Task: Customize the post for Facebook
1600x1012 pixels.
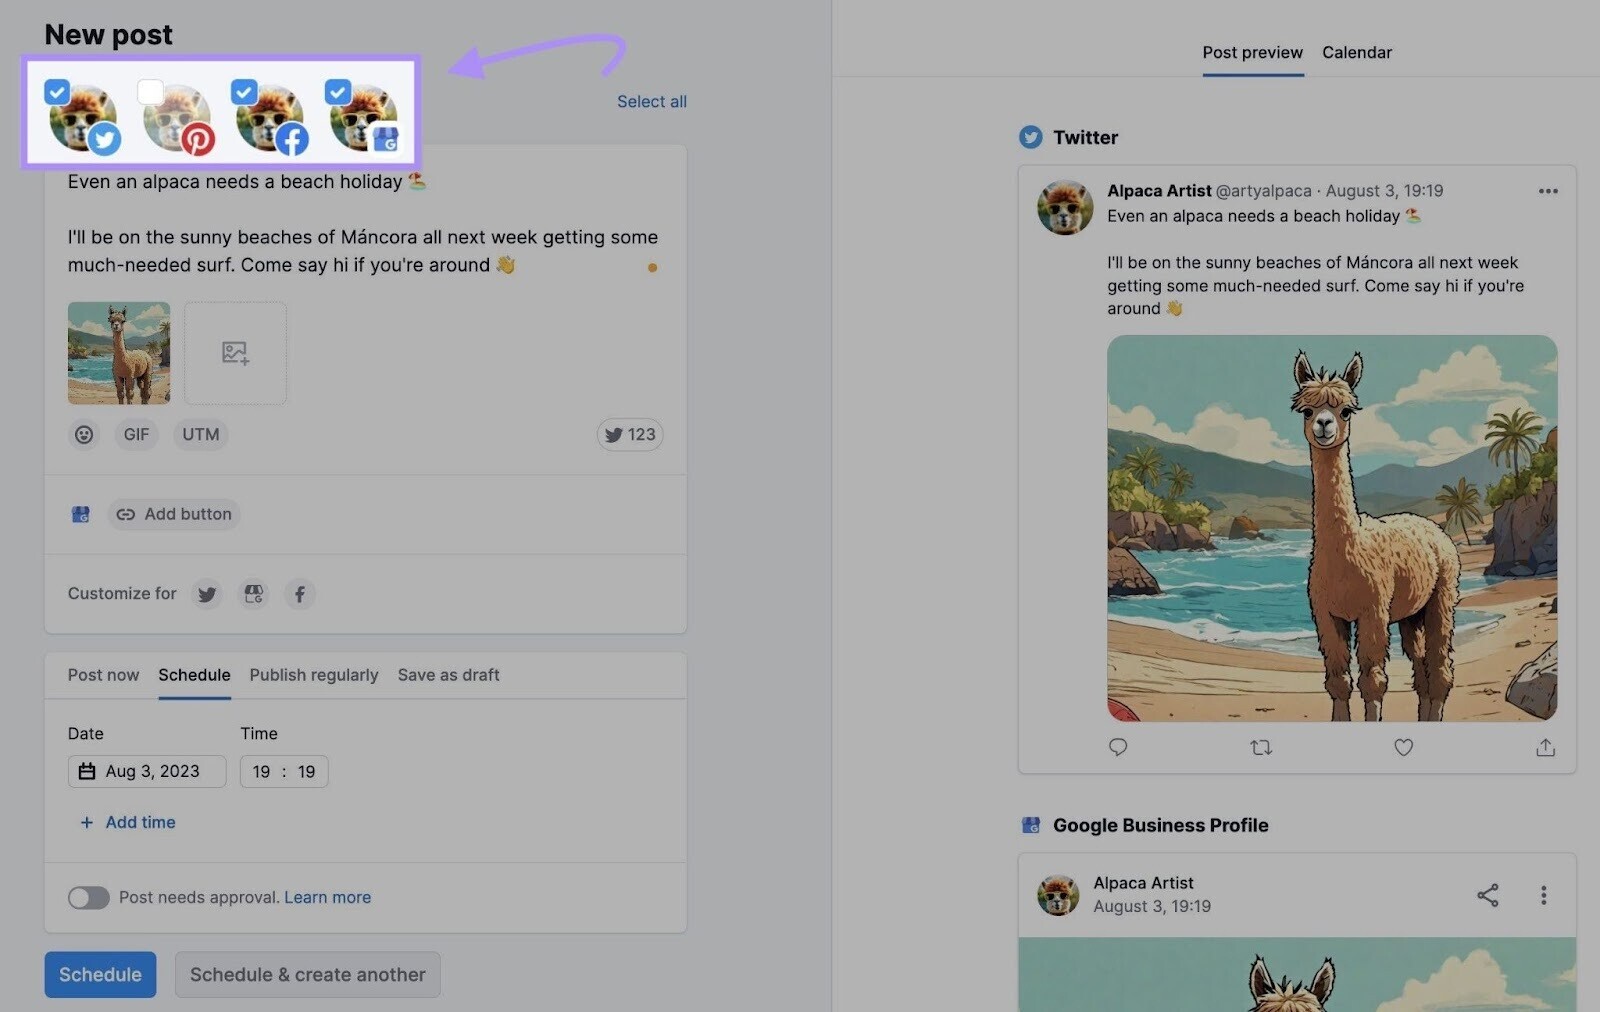Action: [x=299, y=593]
